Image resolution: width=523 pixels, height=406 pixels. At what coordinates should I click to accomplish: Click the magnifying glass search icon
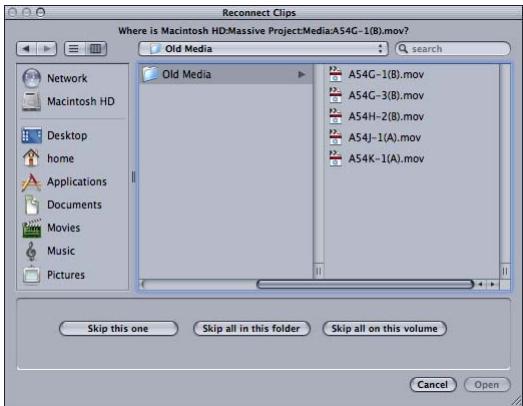tap(403, 49)
